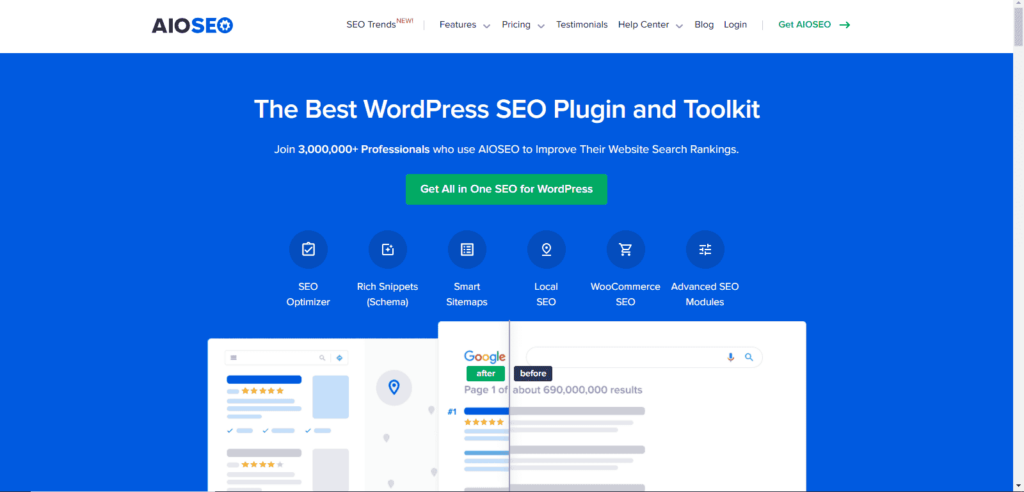Click the microphone icon in the Google mockup
The height and width of the screenshot is (492, 1024).
click(731, 357)
